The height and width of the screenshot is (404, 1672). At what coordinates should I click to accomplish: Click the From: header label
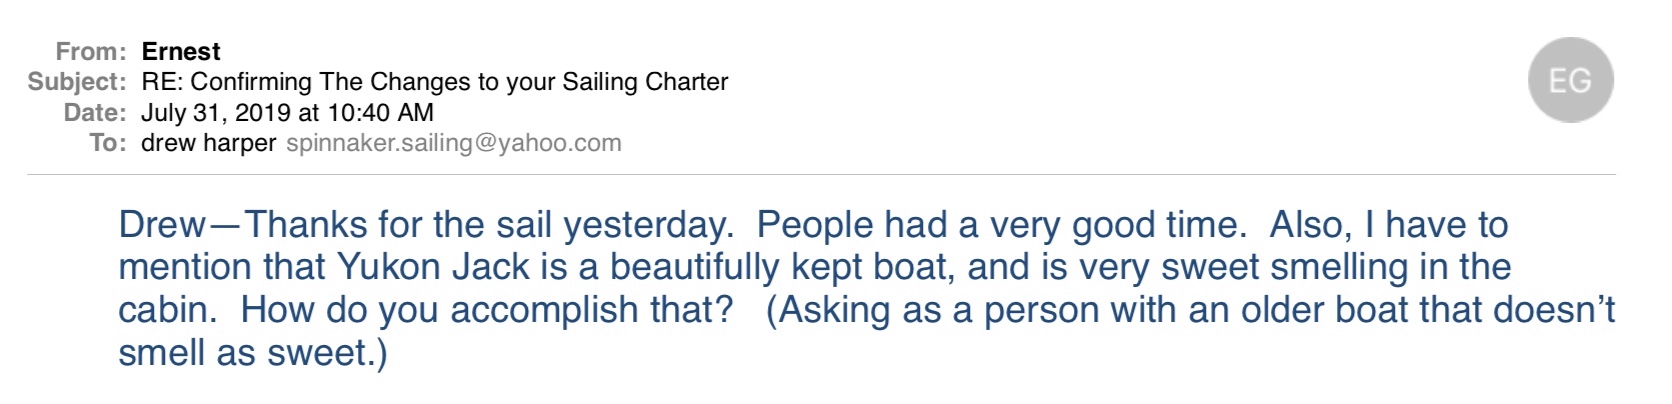point(91,51)
